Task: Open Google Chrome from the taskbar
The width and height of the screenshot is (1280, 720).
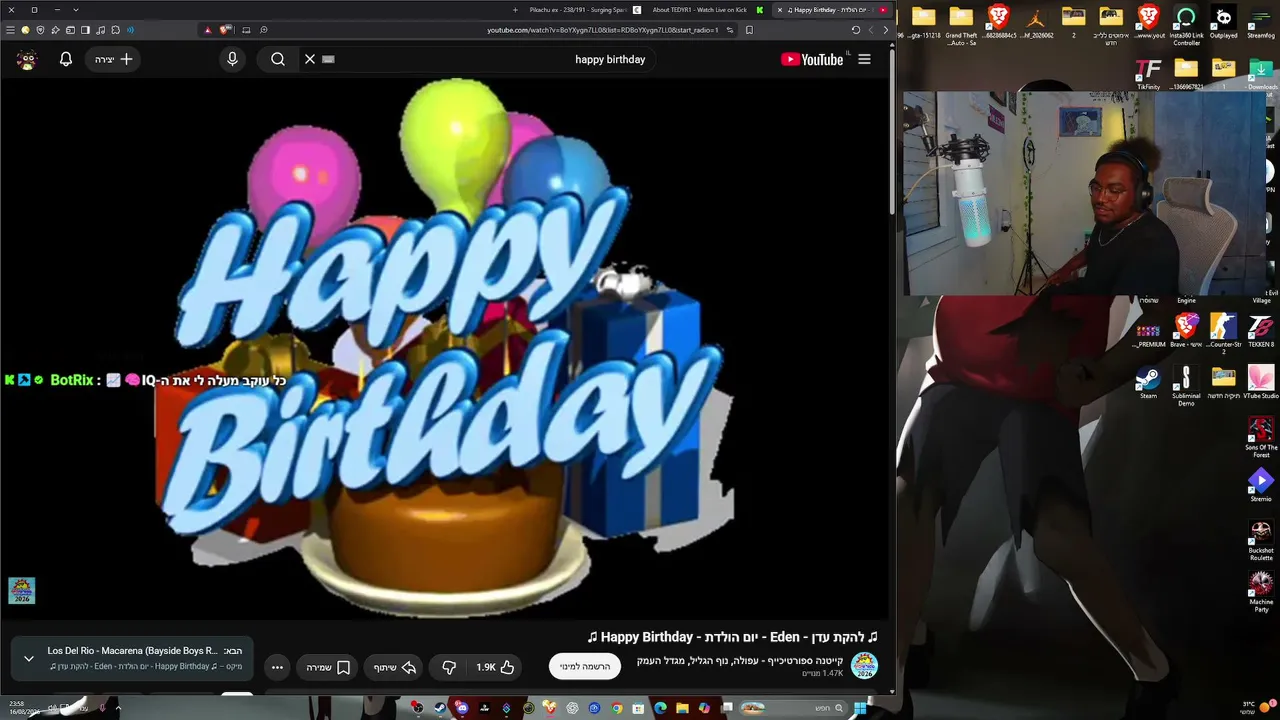Action: tap(616, 708)
